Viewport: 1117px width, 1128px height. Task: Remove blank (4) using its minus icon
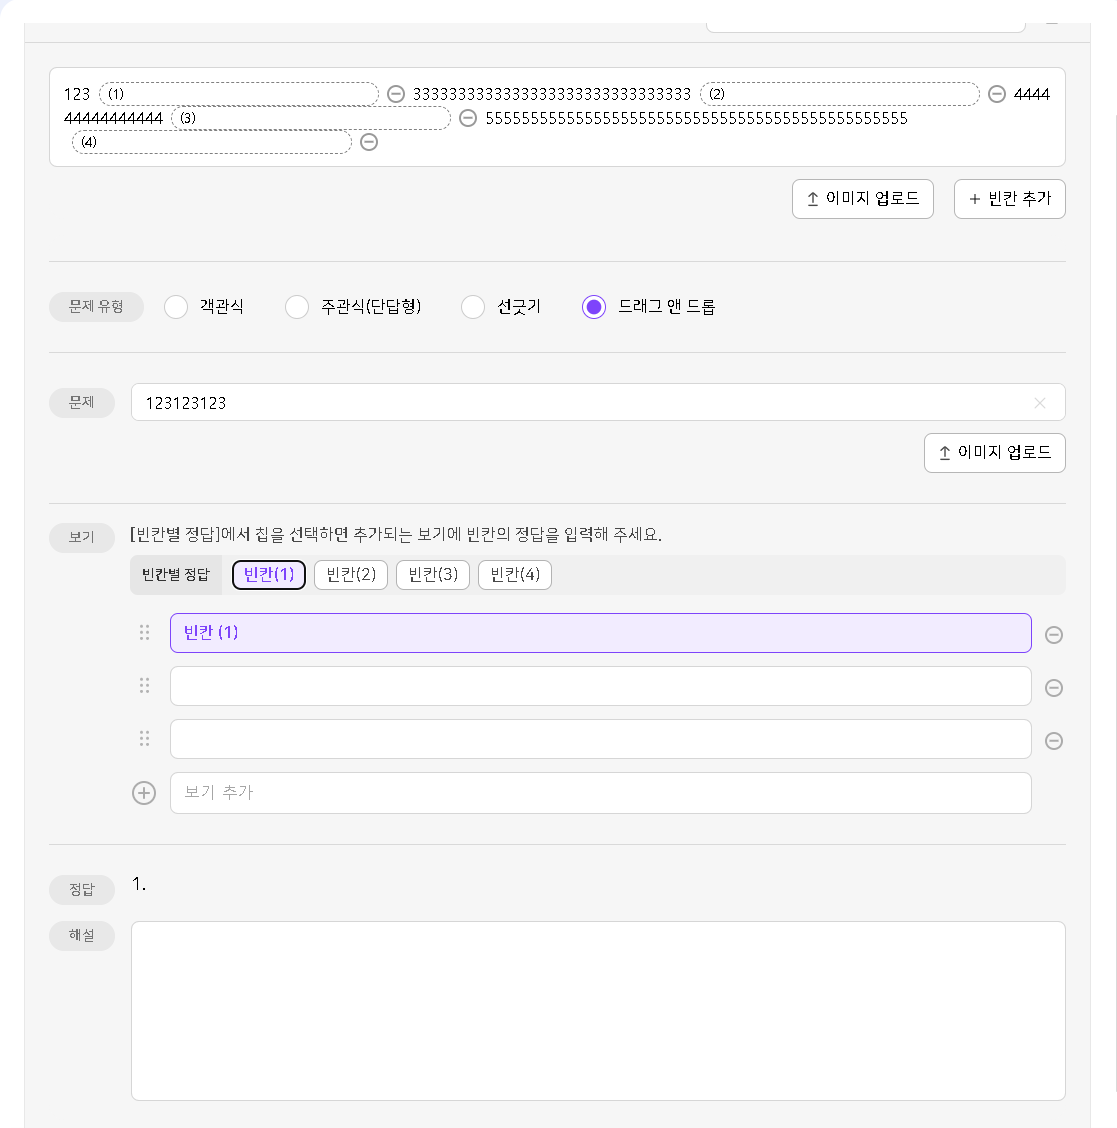pyautogui.click(x=369, y=142)
